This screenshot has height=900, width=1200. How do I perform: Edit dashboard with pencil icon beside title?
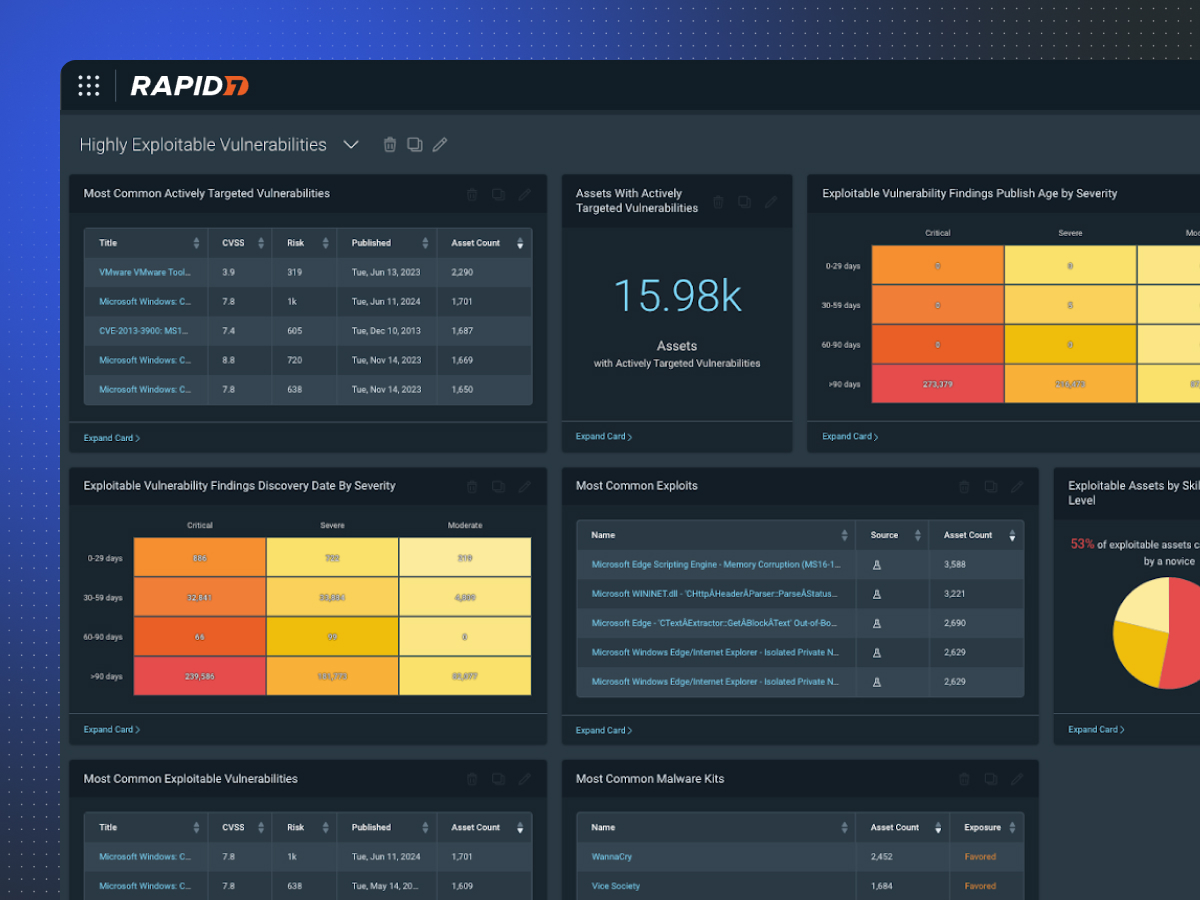tap(439, 145)
